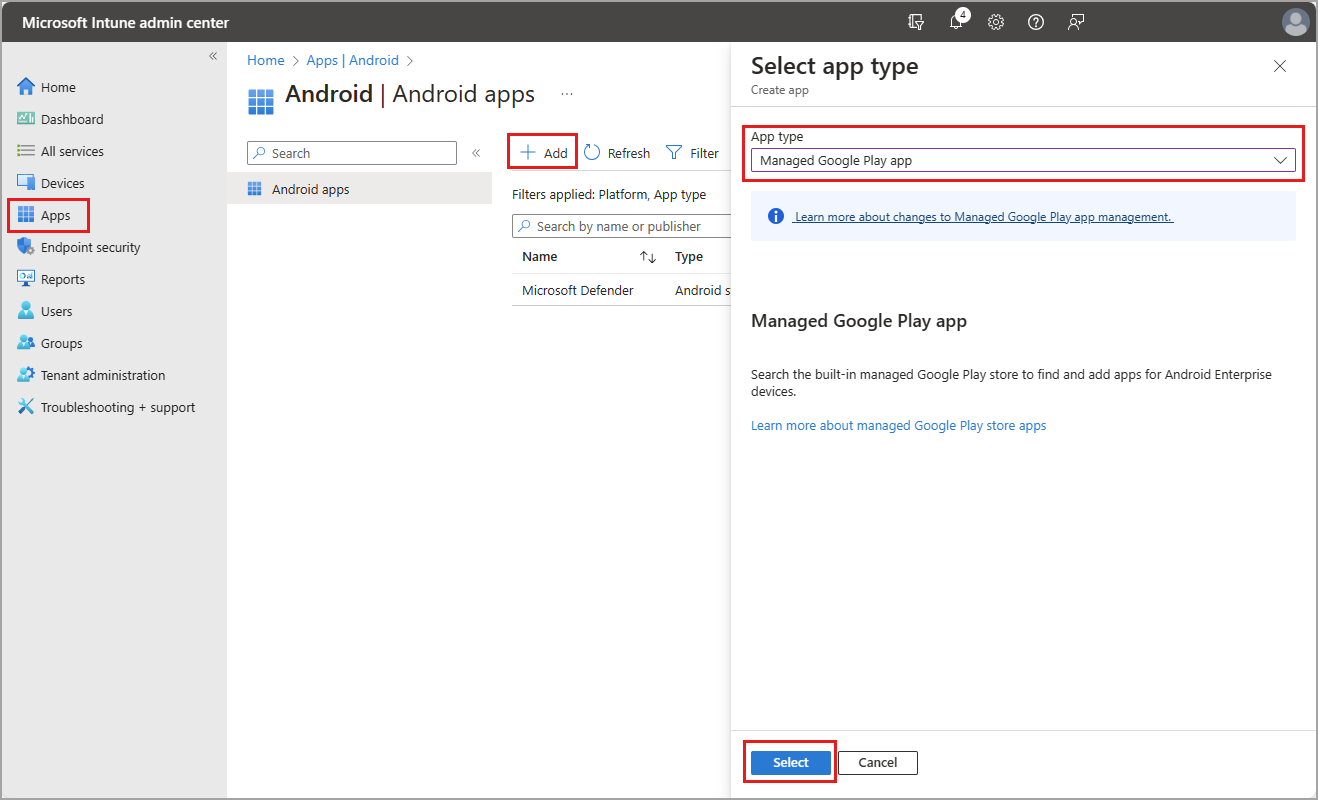The width and height of the screenshot is (1318, 800).
Task: Collapse the left navigation pane
Action: 213,56
